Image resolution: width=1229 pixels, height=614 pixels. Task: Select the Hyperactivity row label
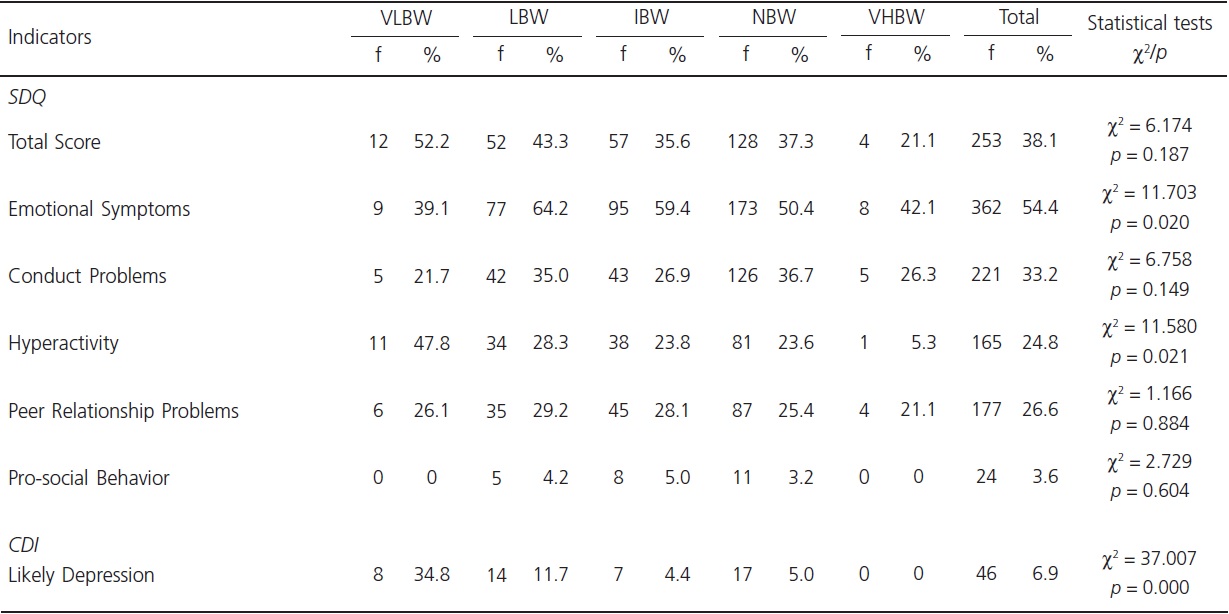click(63, 343)
